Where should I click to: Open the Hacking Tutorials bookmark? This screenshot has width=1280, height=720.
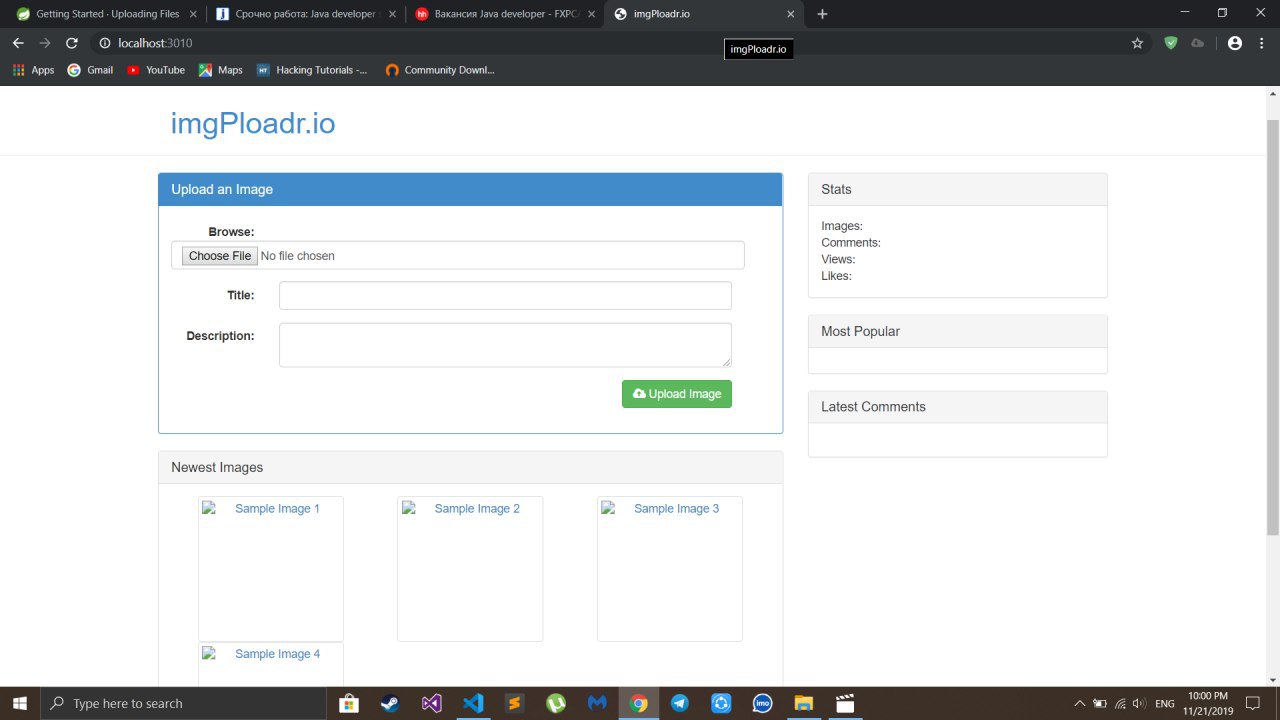coord(312,70)
